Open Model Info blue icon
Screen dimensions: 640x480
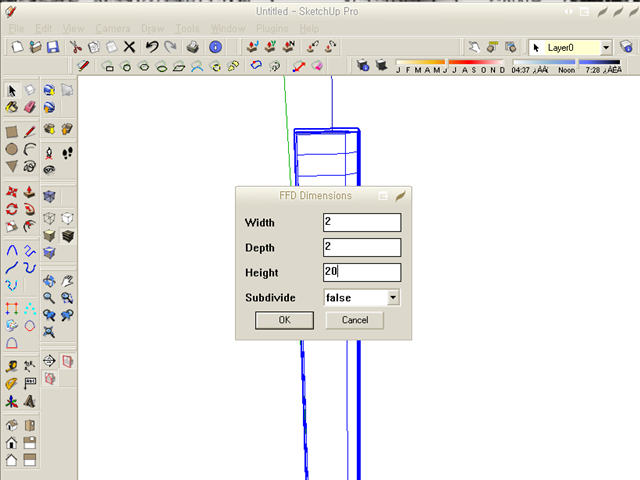[215, 47]
